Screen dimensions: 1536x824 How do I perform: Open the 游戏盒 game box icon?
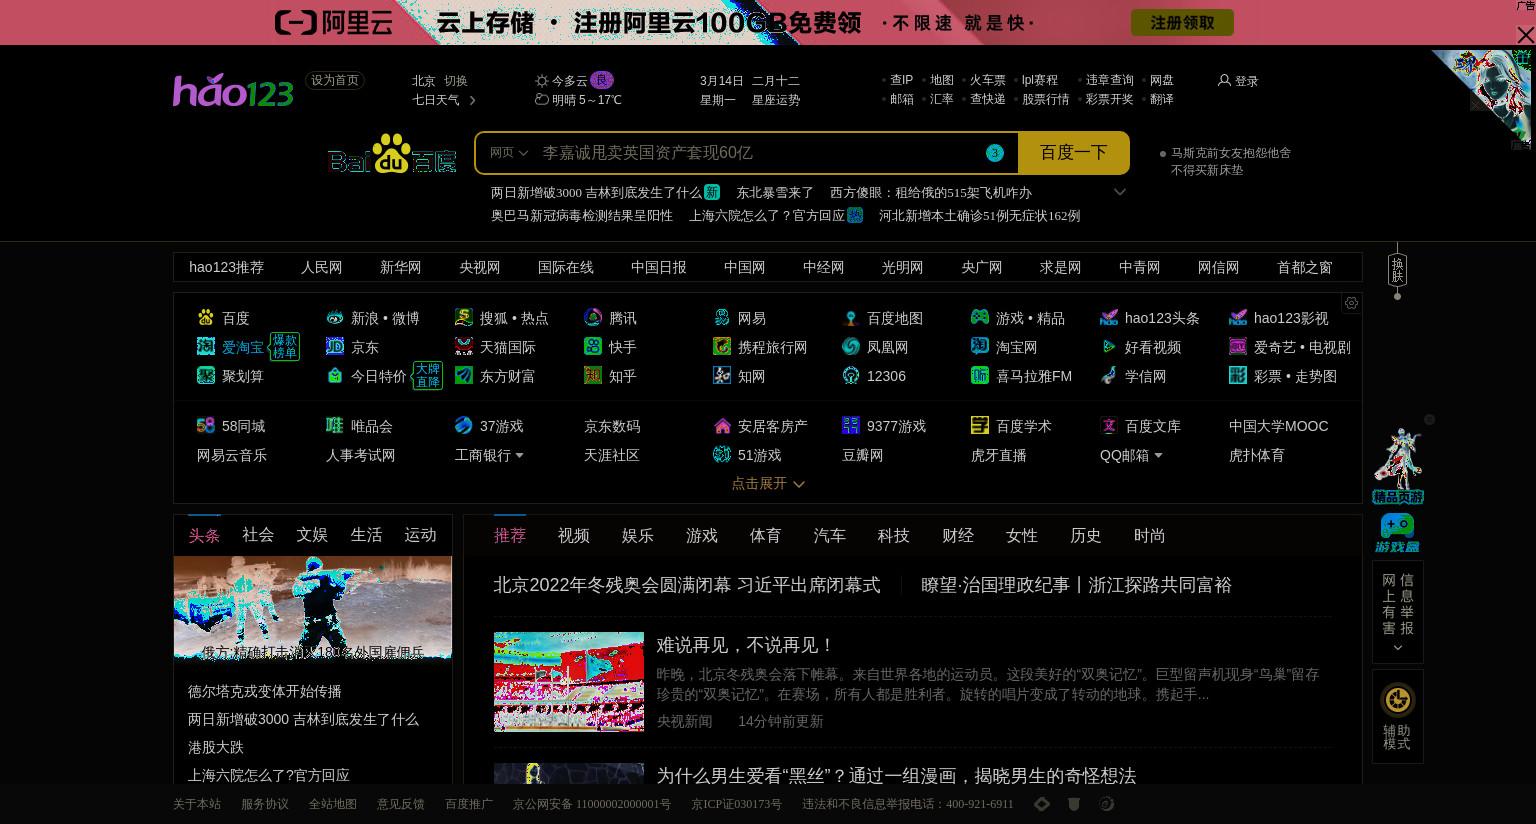point(1397,533)
